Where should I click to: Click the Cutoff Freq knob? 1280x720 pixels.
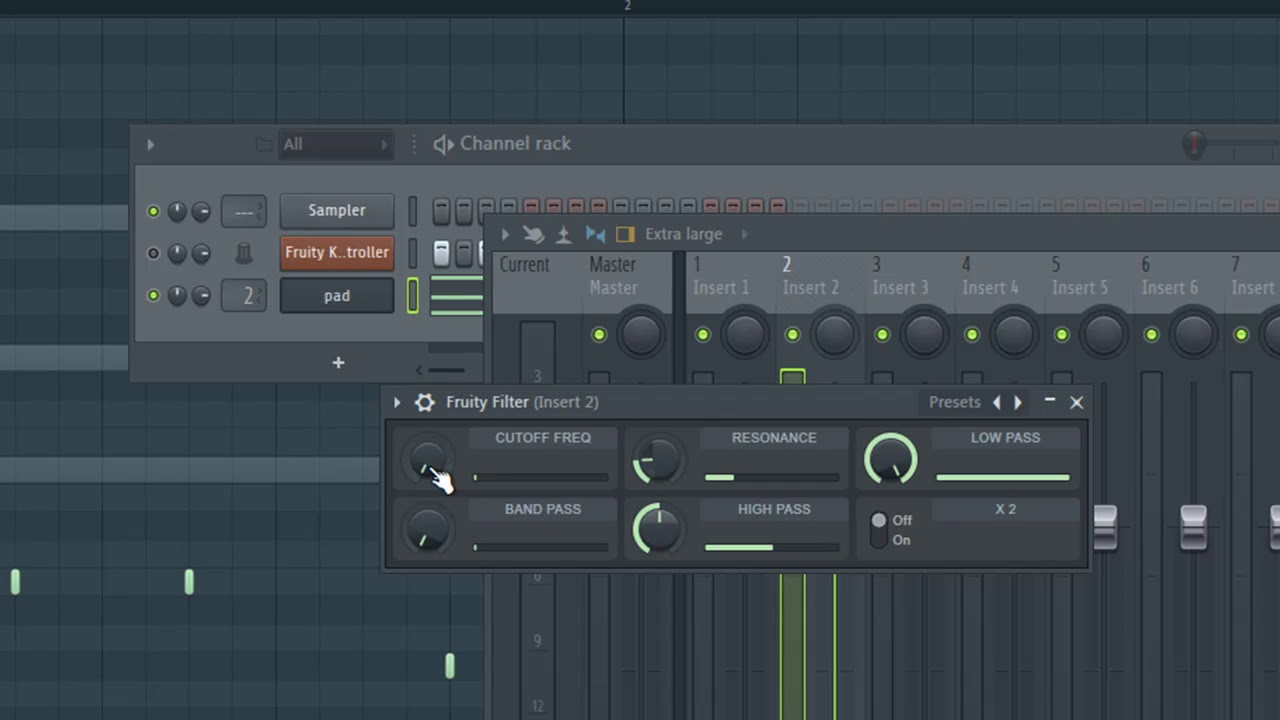428,460
